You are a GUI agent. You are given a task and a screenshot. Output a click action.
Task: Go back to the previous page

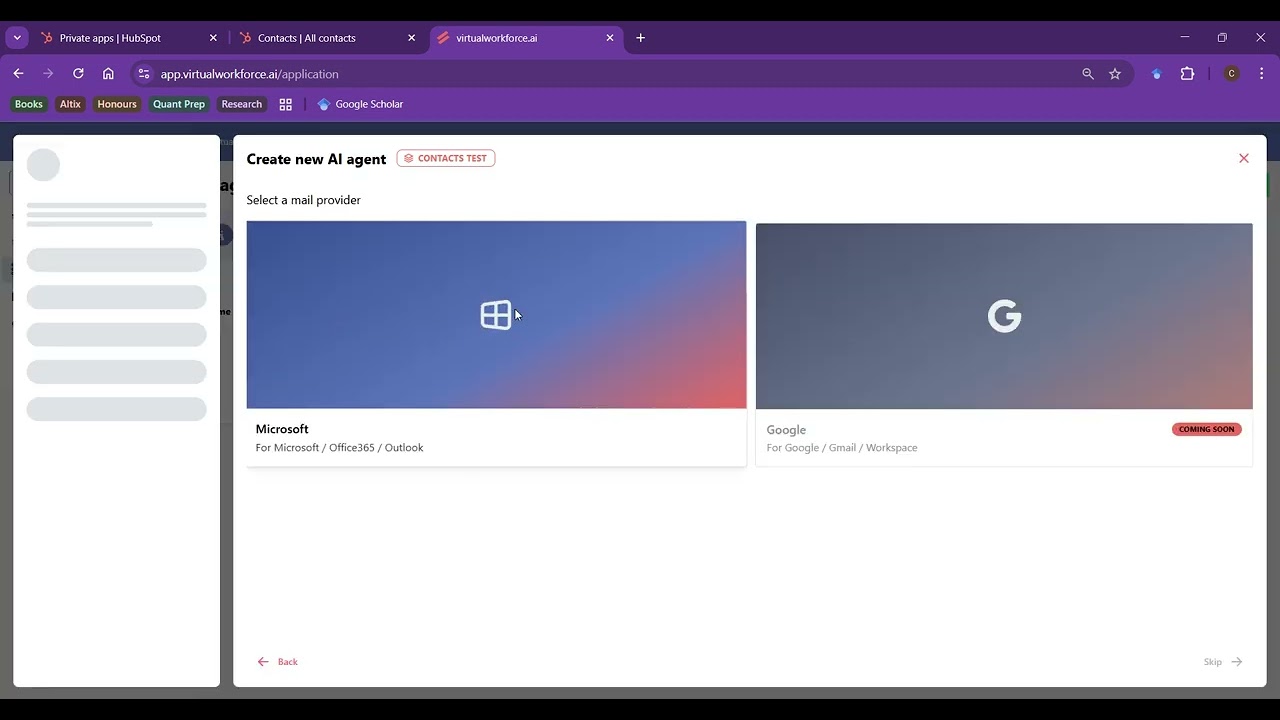[18, 73]
